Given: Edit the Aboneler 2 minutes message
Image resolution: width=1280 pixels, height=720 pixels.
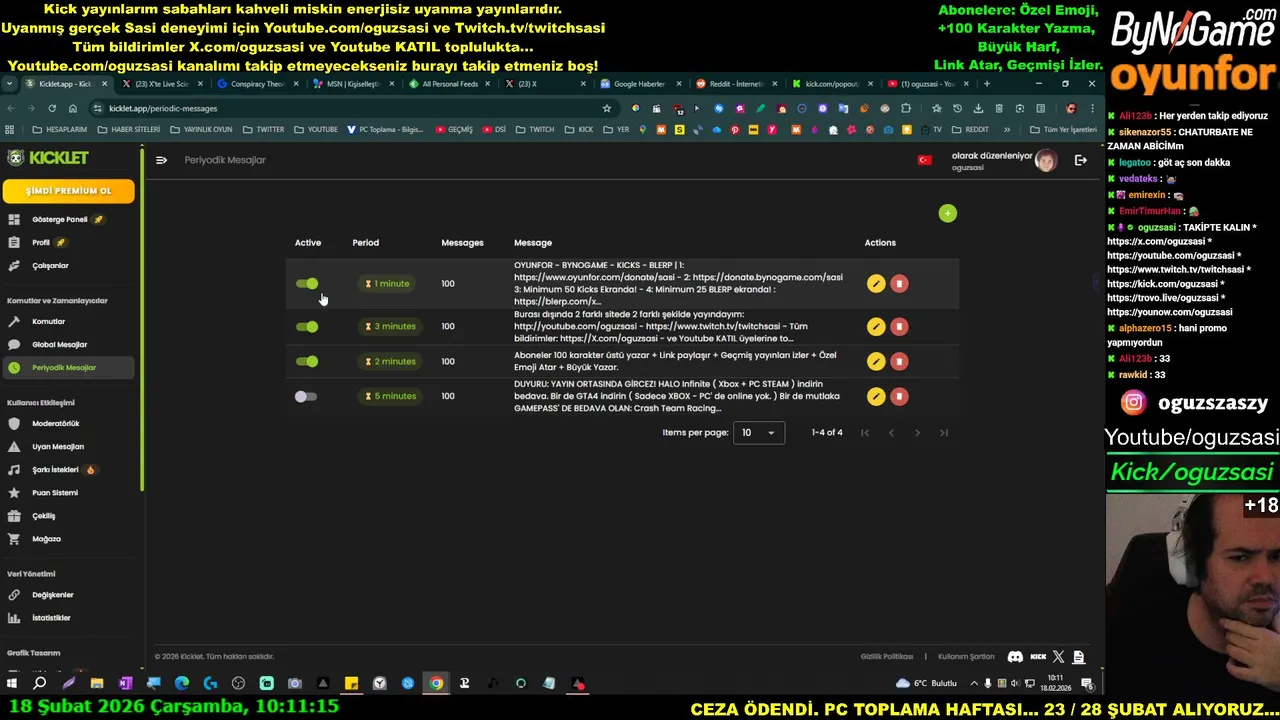Looking at the screenshot, I should (876, 361).
